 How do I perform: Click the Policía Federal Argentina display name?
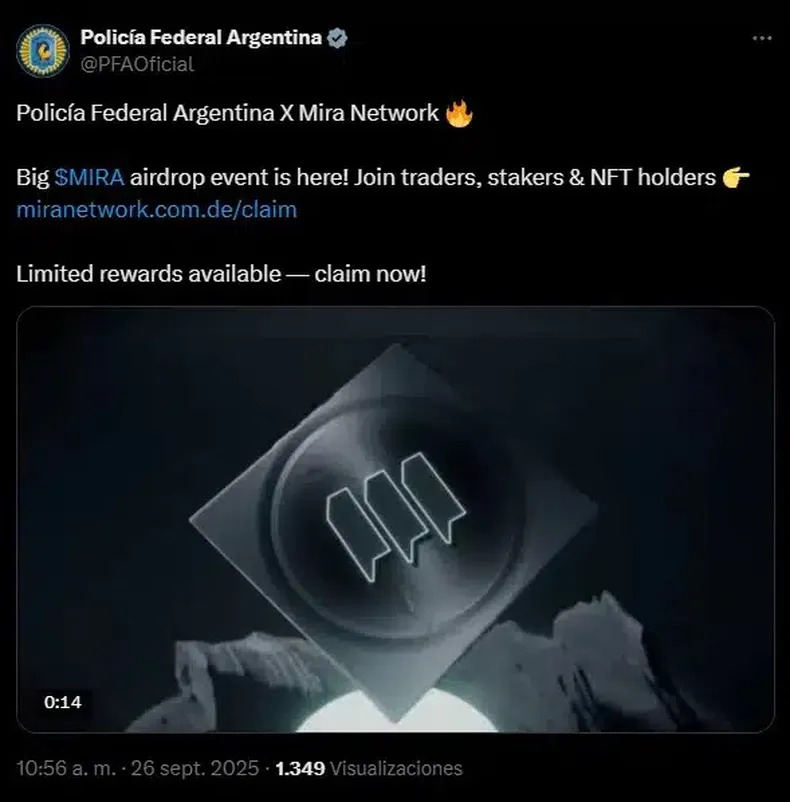point(201,37)
